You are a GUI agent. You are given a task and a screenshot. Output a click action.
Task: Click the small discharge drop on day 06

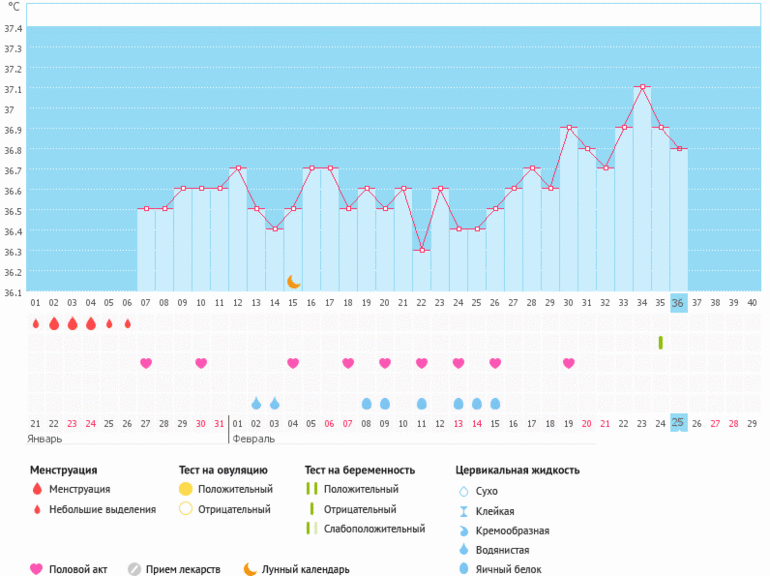coord(127,324)
